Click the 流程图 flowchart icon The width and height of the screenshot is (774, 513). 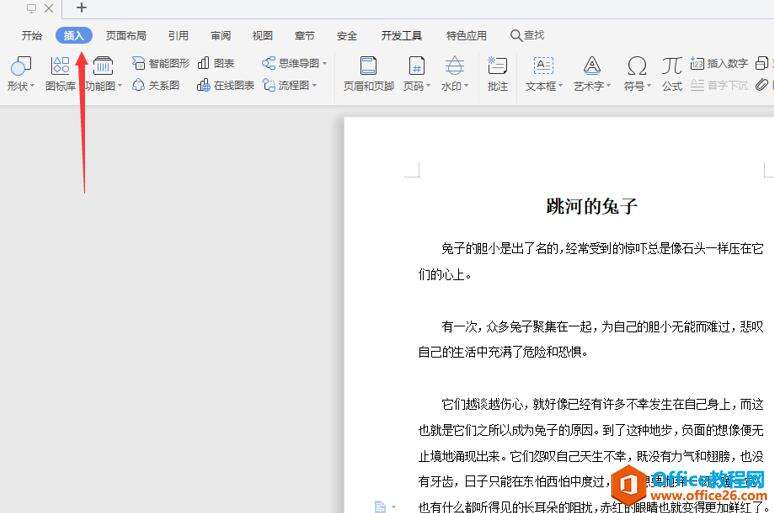[x=269, y=85]
